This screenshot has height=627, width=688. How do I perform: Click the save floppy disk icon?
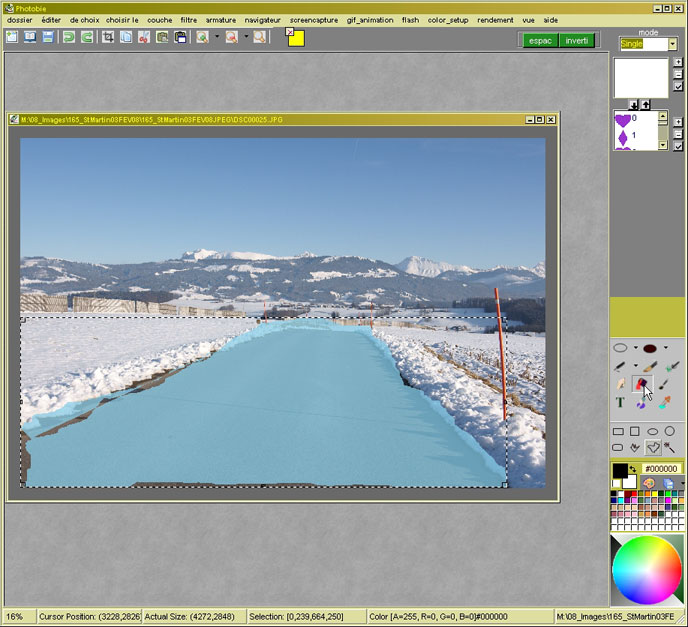(x=47, y=37)
